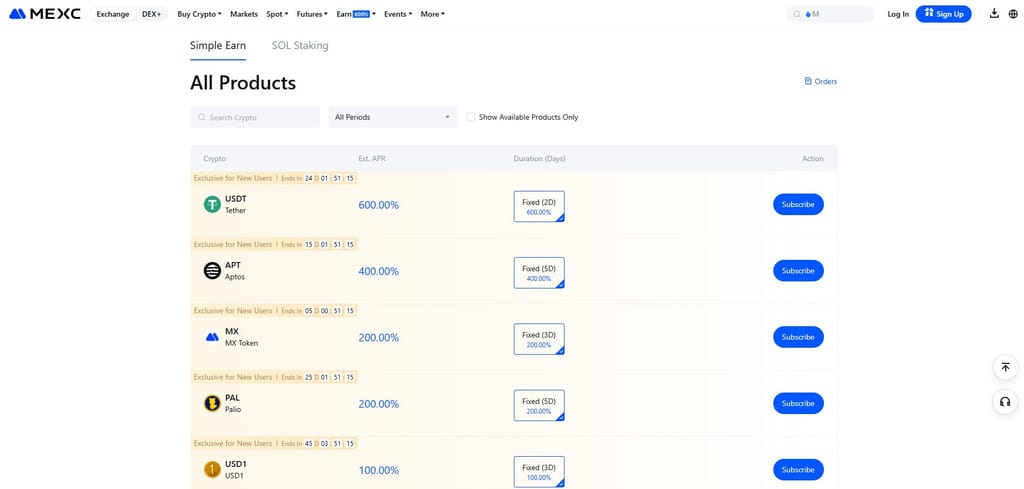
Task: Open the Markets page
Action: (244, 14)
